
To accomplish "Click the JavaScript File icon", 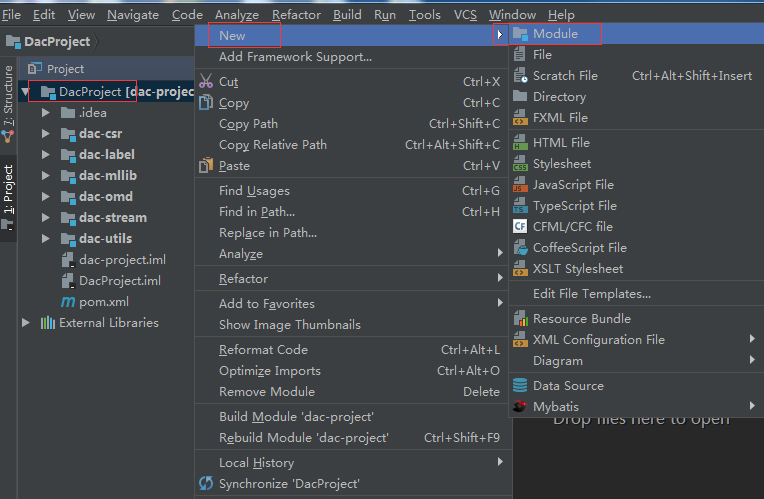I will click(x=520, y=185).
